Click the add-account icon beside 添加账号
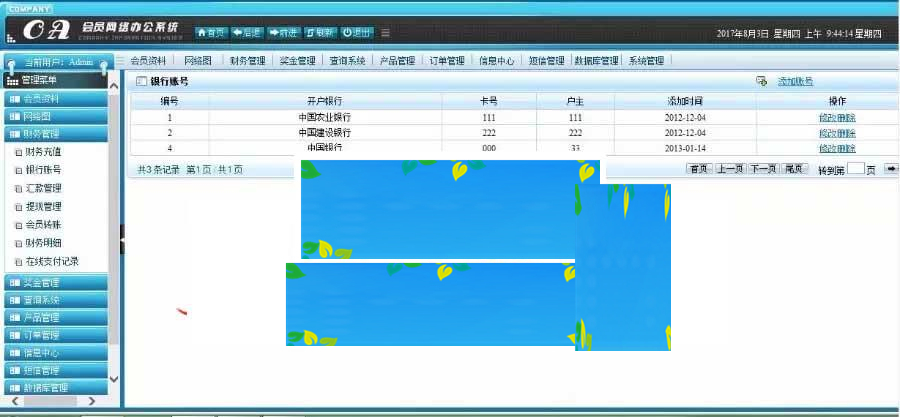 point(762,81)
